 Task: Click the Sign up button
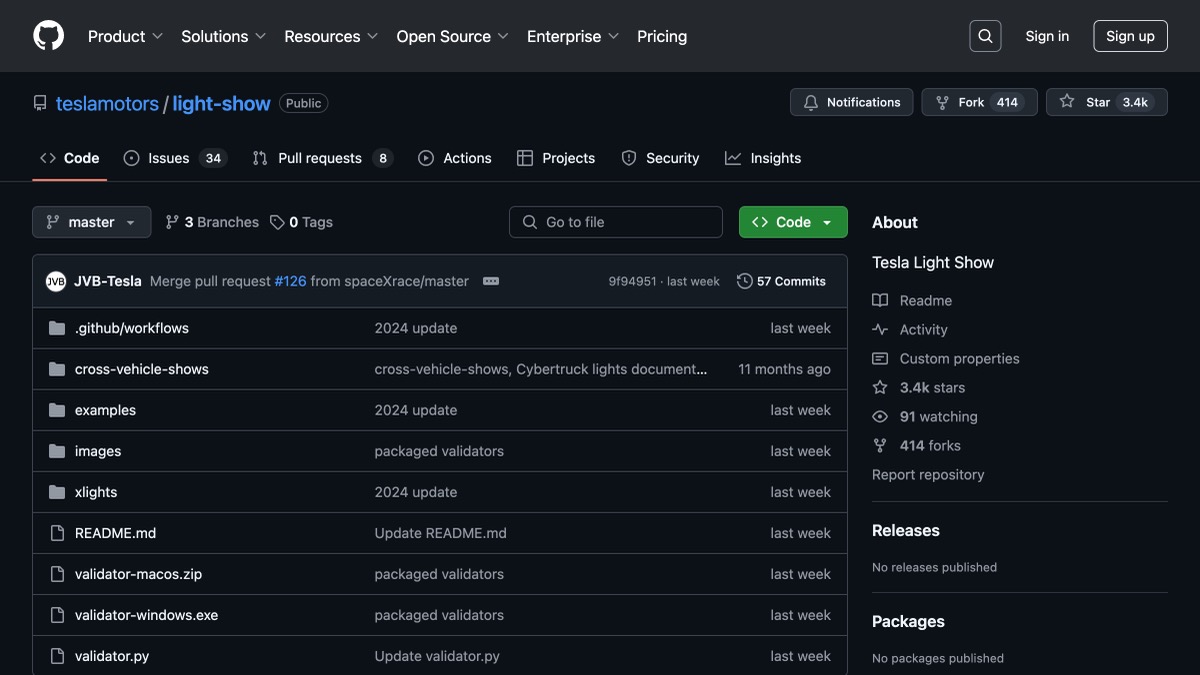(x=1130, y=36)
